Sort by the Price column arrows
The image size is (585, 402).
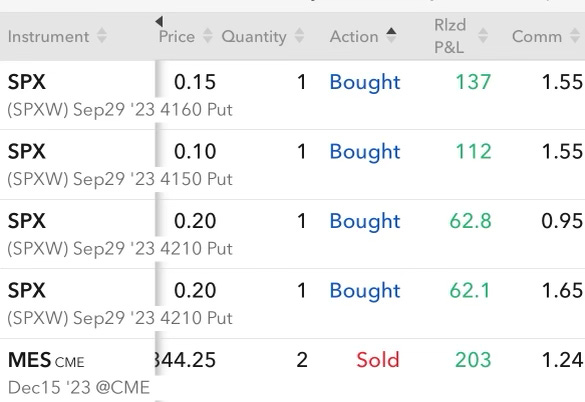[207, 36]
